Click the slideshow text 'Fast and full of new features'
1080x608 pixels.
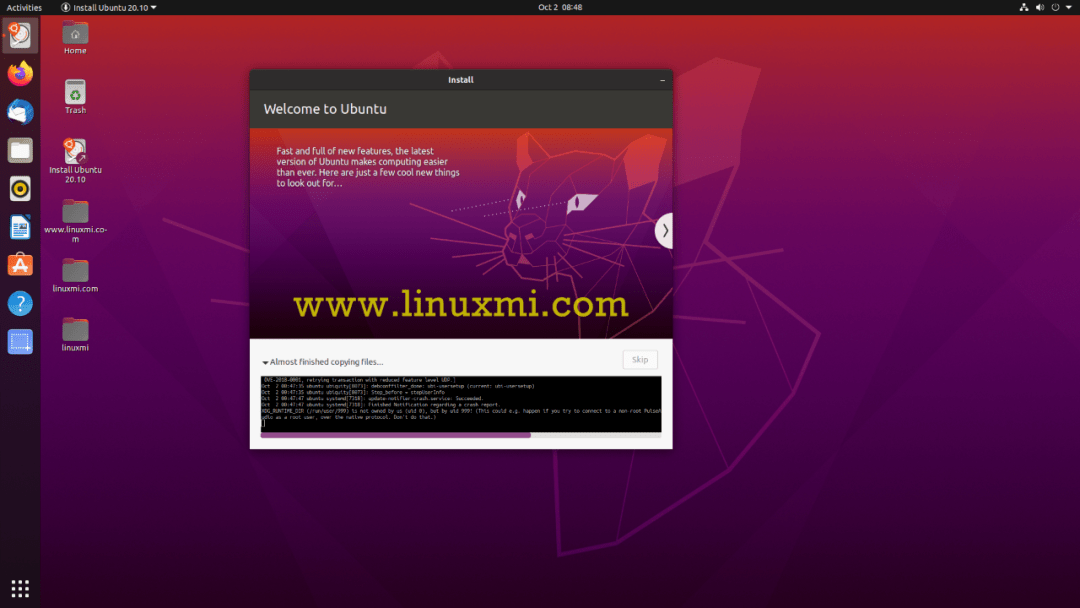(x=368, y=167)
